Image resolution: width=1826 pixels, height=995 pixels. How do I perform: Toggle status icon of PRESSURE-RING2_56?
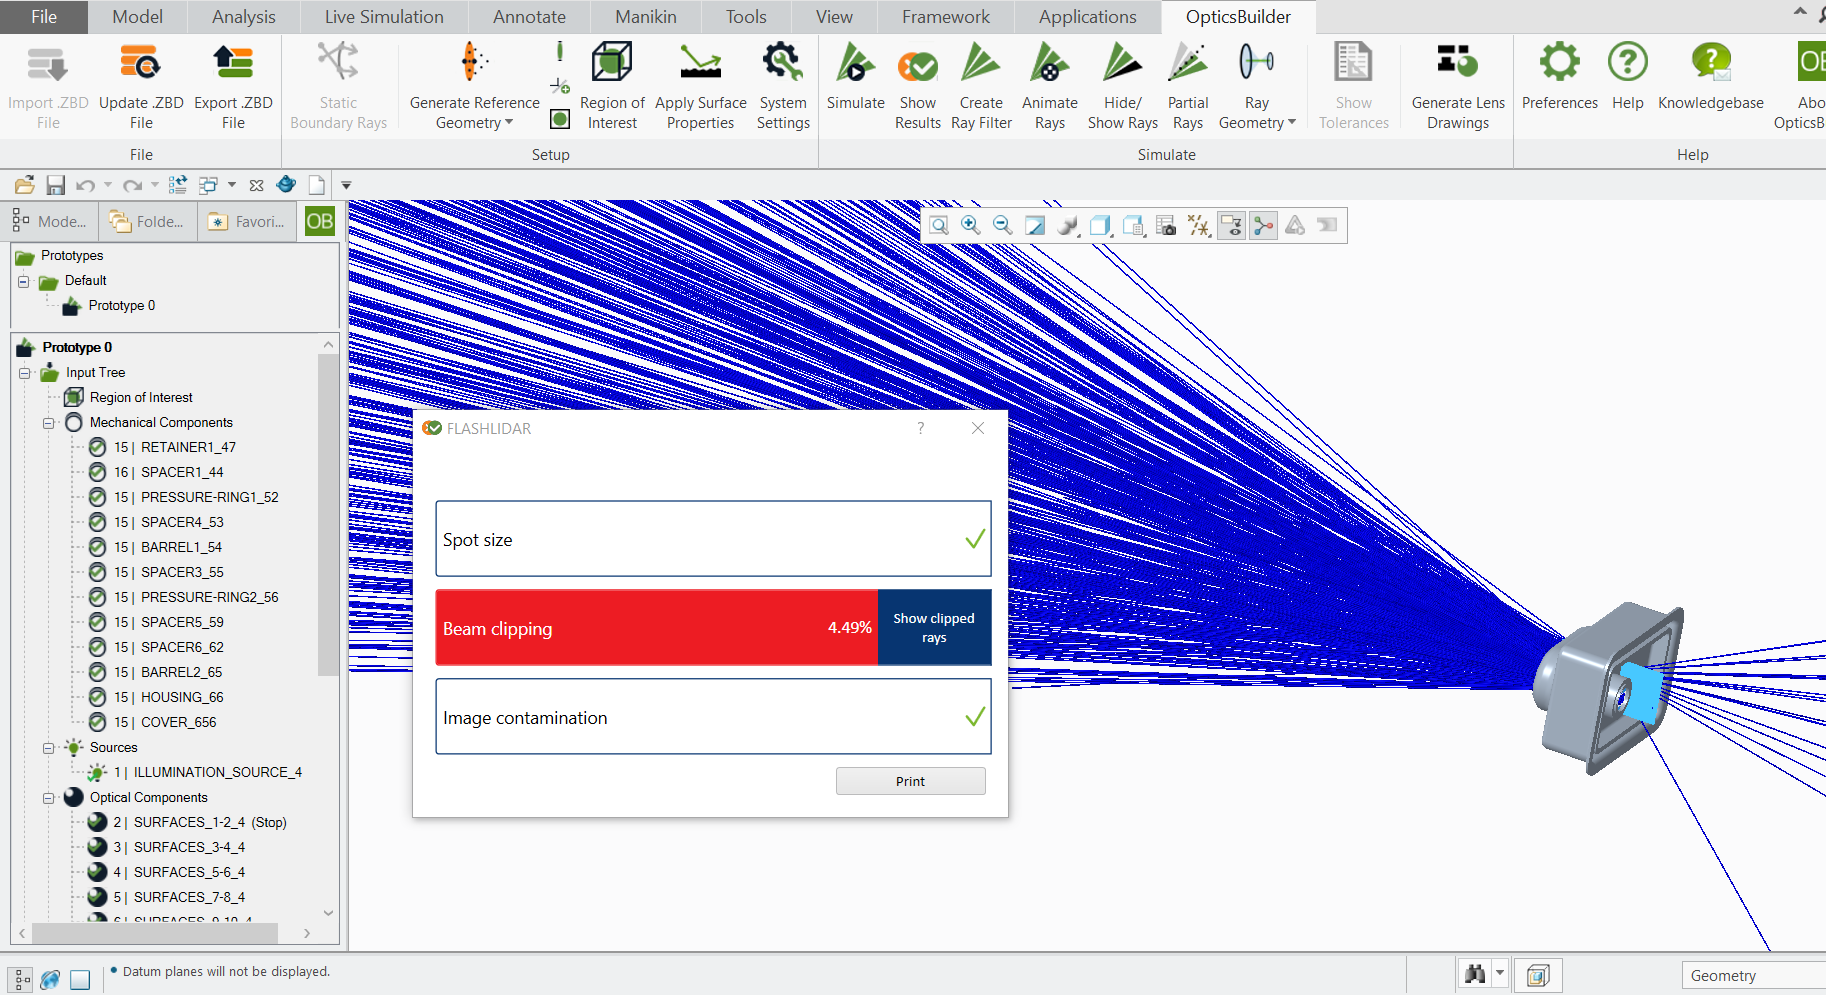97,597
